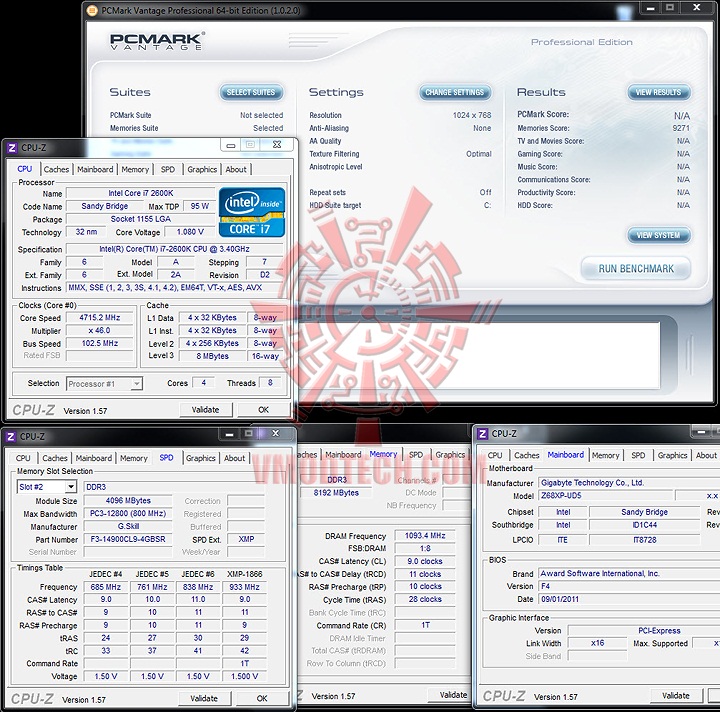Open About tab in the top CPU-Z window
The height and width of the screenshot is (712, 720).
tap(236, 169)
